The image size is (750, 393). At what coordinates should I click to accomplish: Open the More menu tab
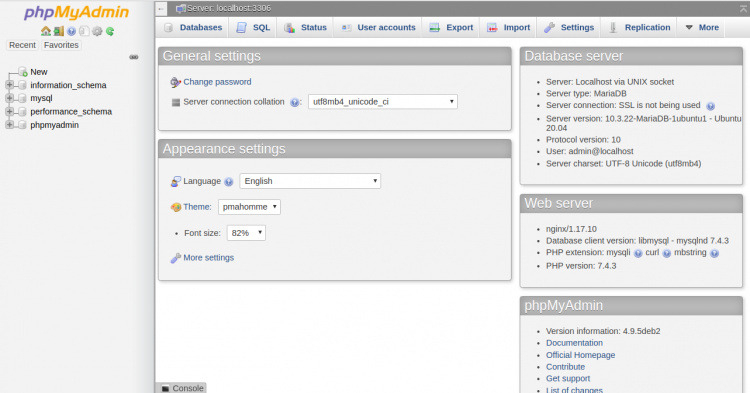point(702,28)
